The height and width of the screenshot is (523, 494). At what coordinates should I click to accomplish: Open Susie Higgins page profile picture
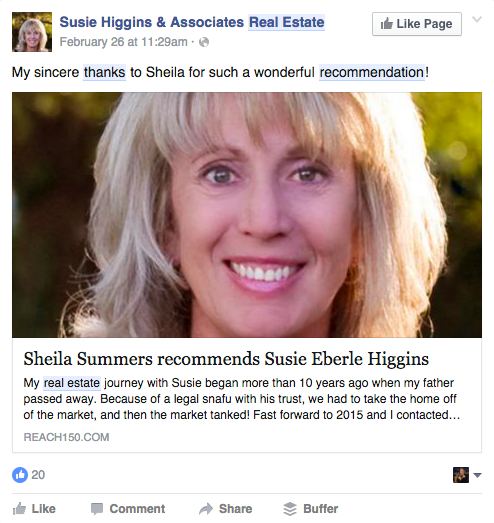pyautogui.click(x=32, y=32)
